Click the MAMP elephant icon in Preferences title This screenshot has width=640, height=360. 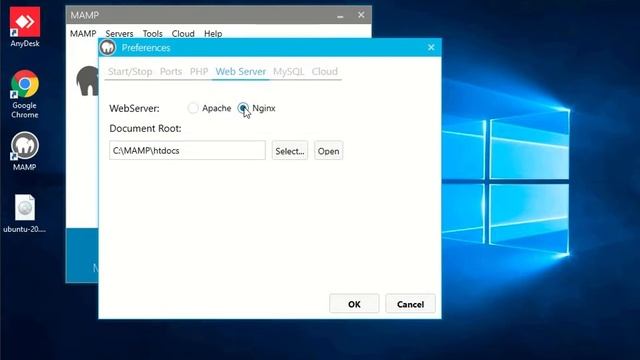pos(108,48)
